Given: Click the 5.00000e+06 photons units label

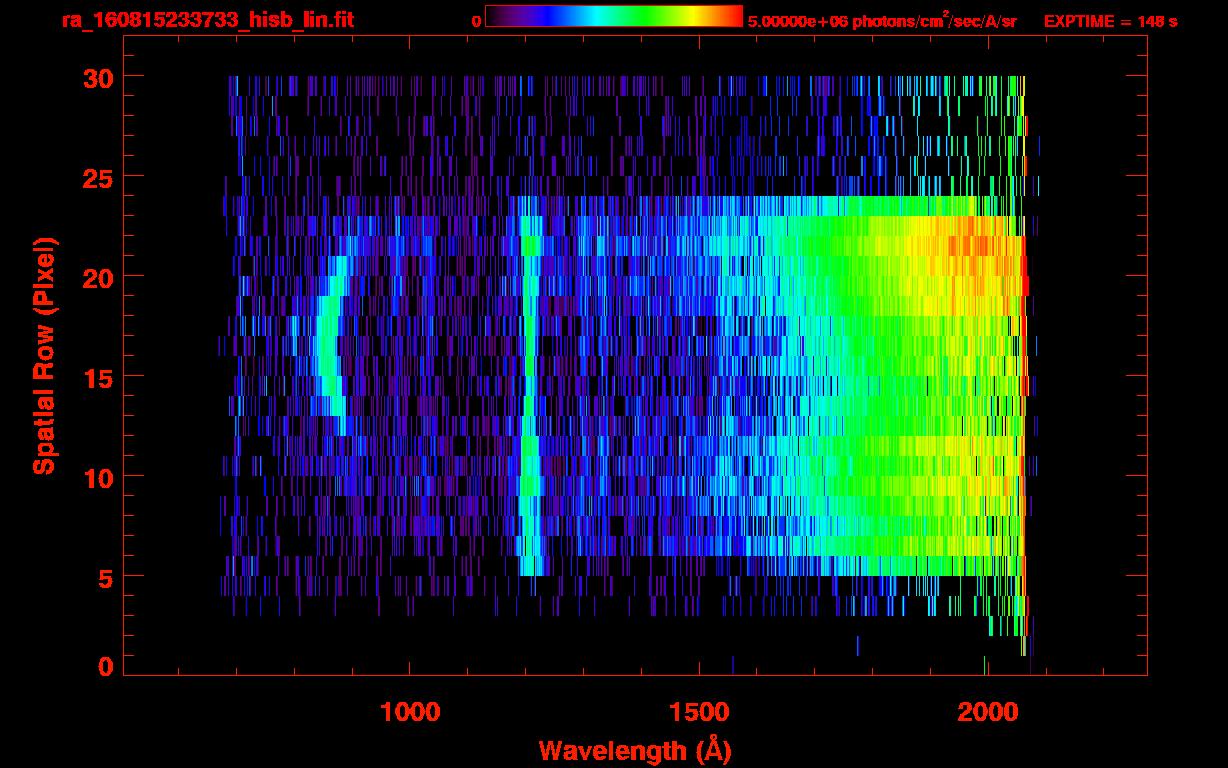Looking at the screenshot, I should [882, 20].
